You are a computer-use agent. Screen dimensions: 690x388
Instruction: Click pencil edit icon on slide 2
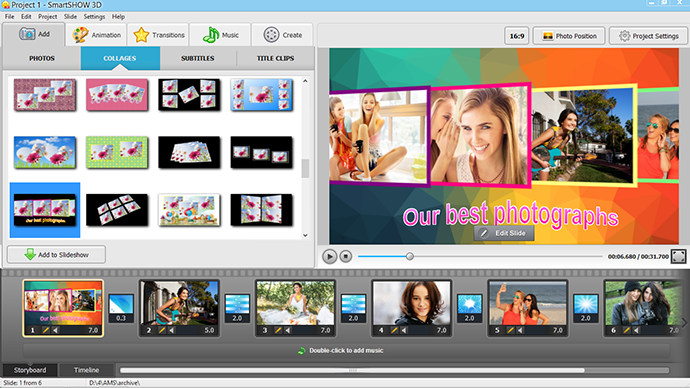tap(161, 330)
